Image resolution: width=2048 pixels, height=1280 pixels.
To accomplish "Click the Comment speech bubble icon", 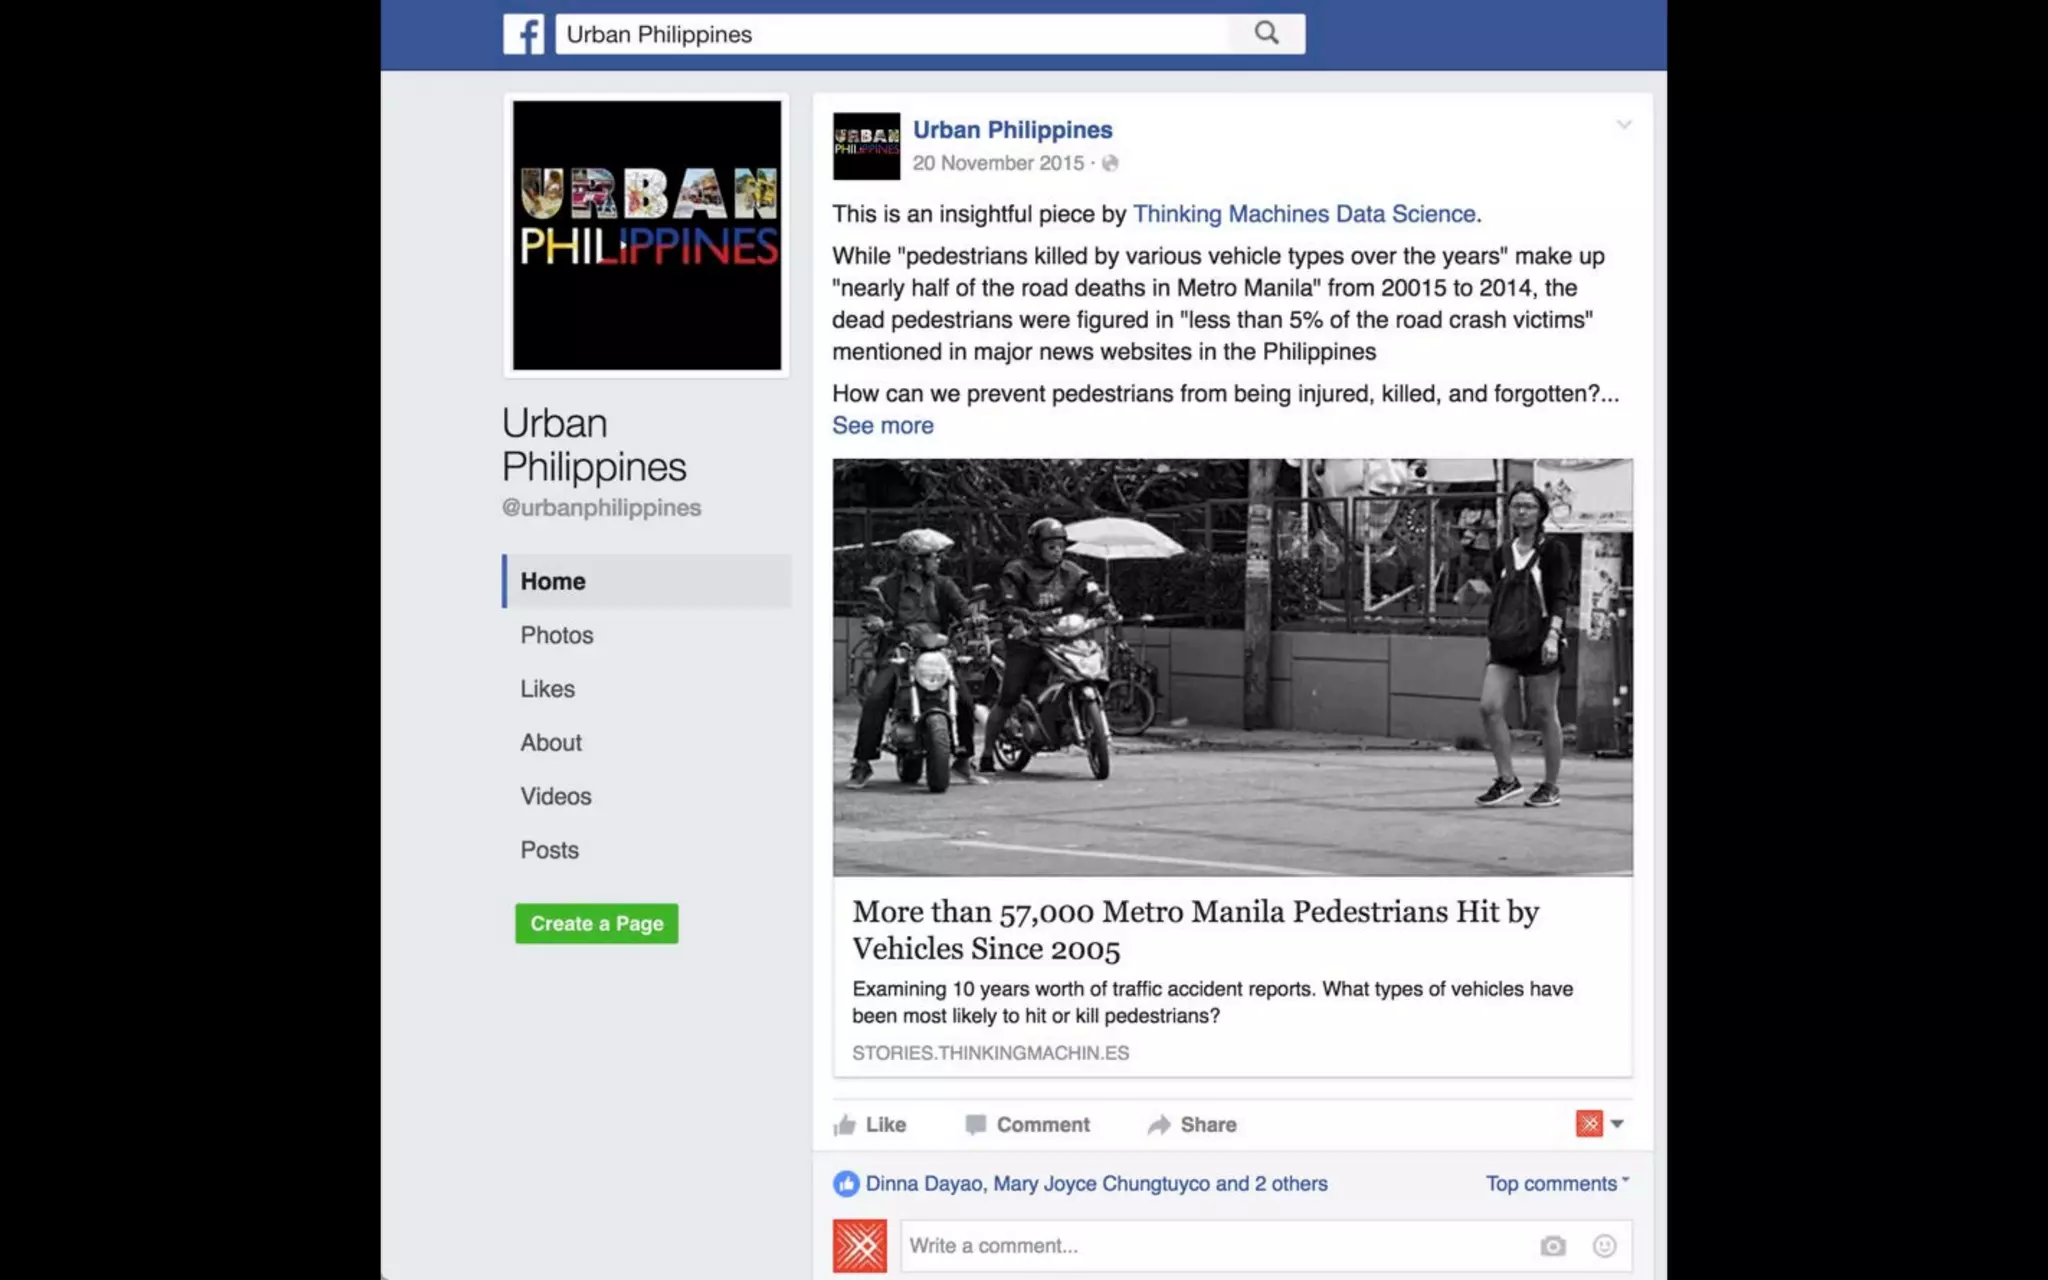I will 976,1125.
